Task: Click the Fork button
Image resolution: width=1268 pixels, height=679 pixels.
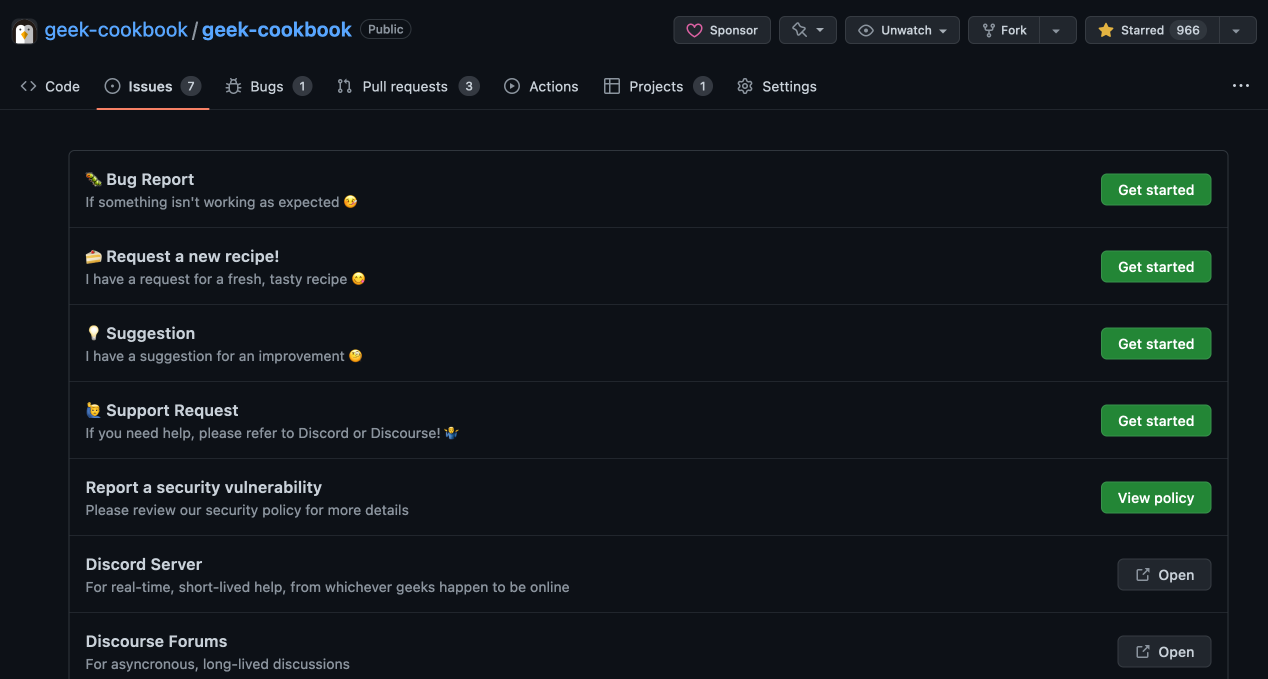Action: [x=1004, y=30]
